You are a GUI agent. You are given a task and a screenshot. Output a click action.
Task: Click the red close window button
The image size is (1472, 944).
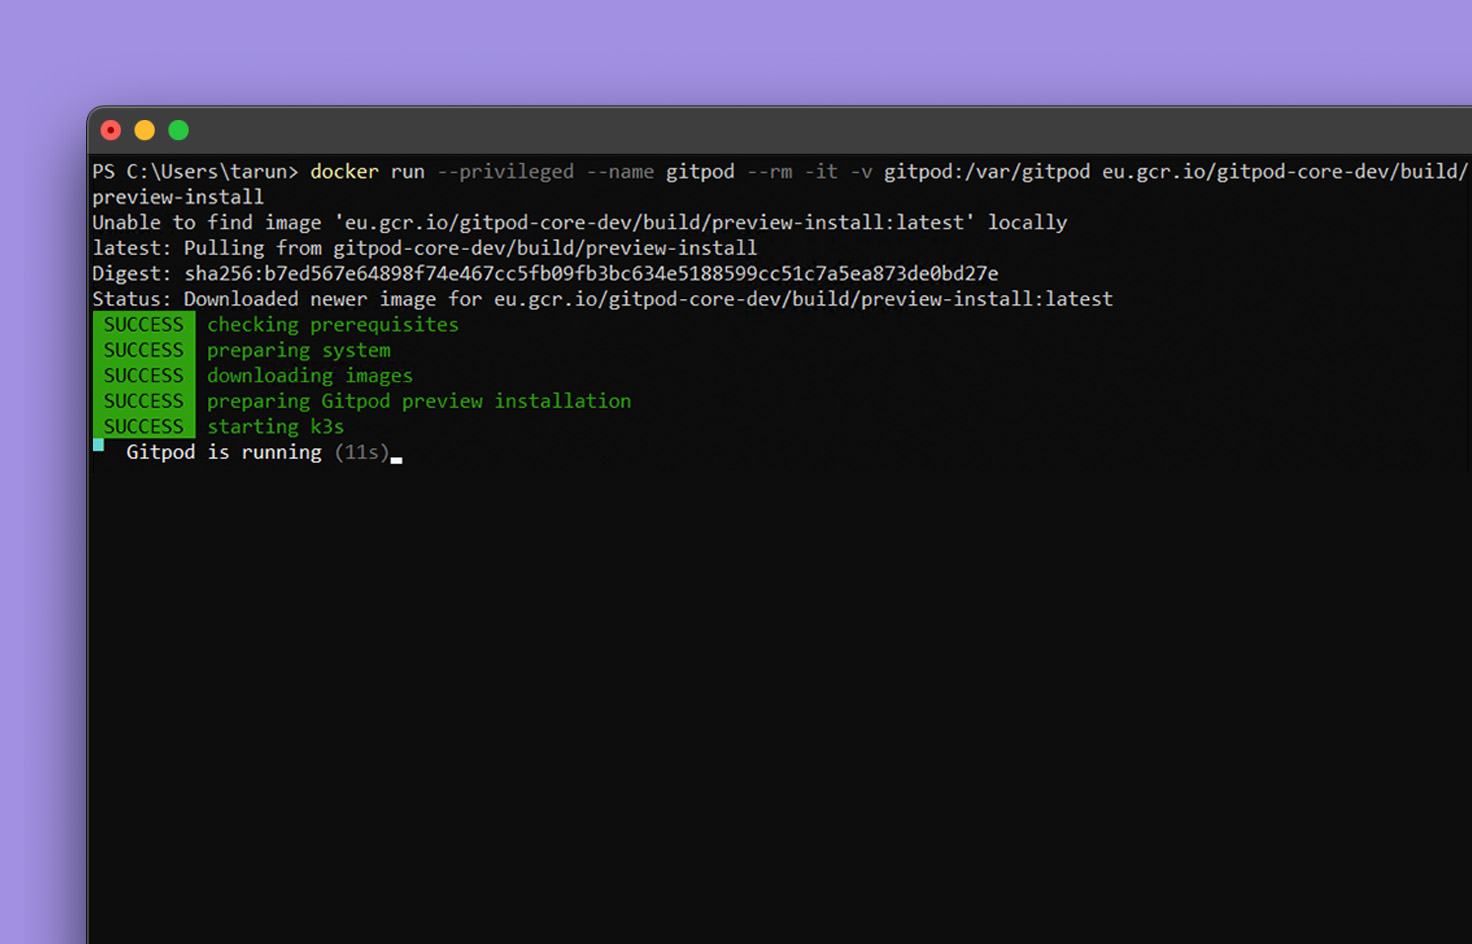111,130
